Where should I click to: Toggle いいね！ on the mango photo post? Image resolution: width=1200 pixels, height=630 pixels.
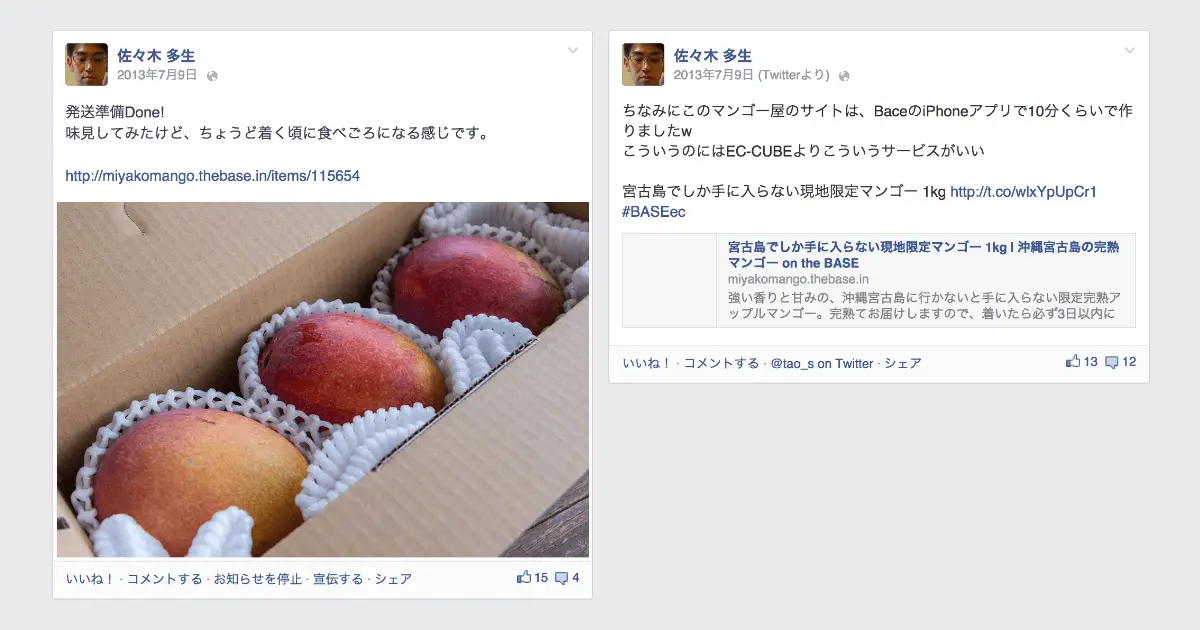90,579
